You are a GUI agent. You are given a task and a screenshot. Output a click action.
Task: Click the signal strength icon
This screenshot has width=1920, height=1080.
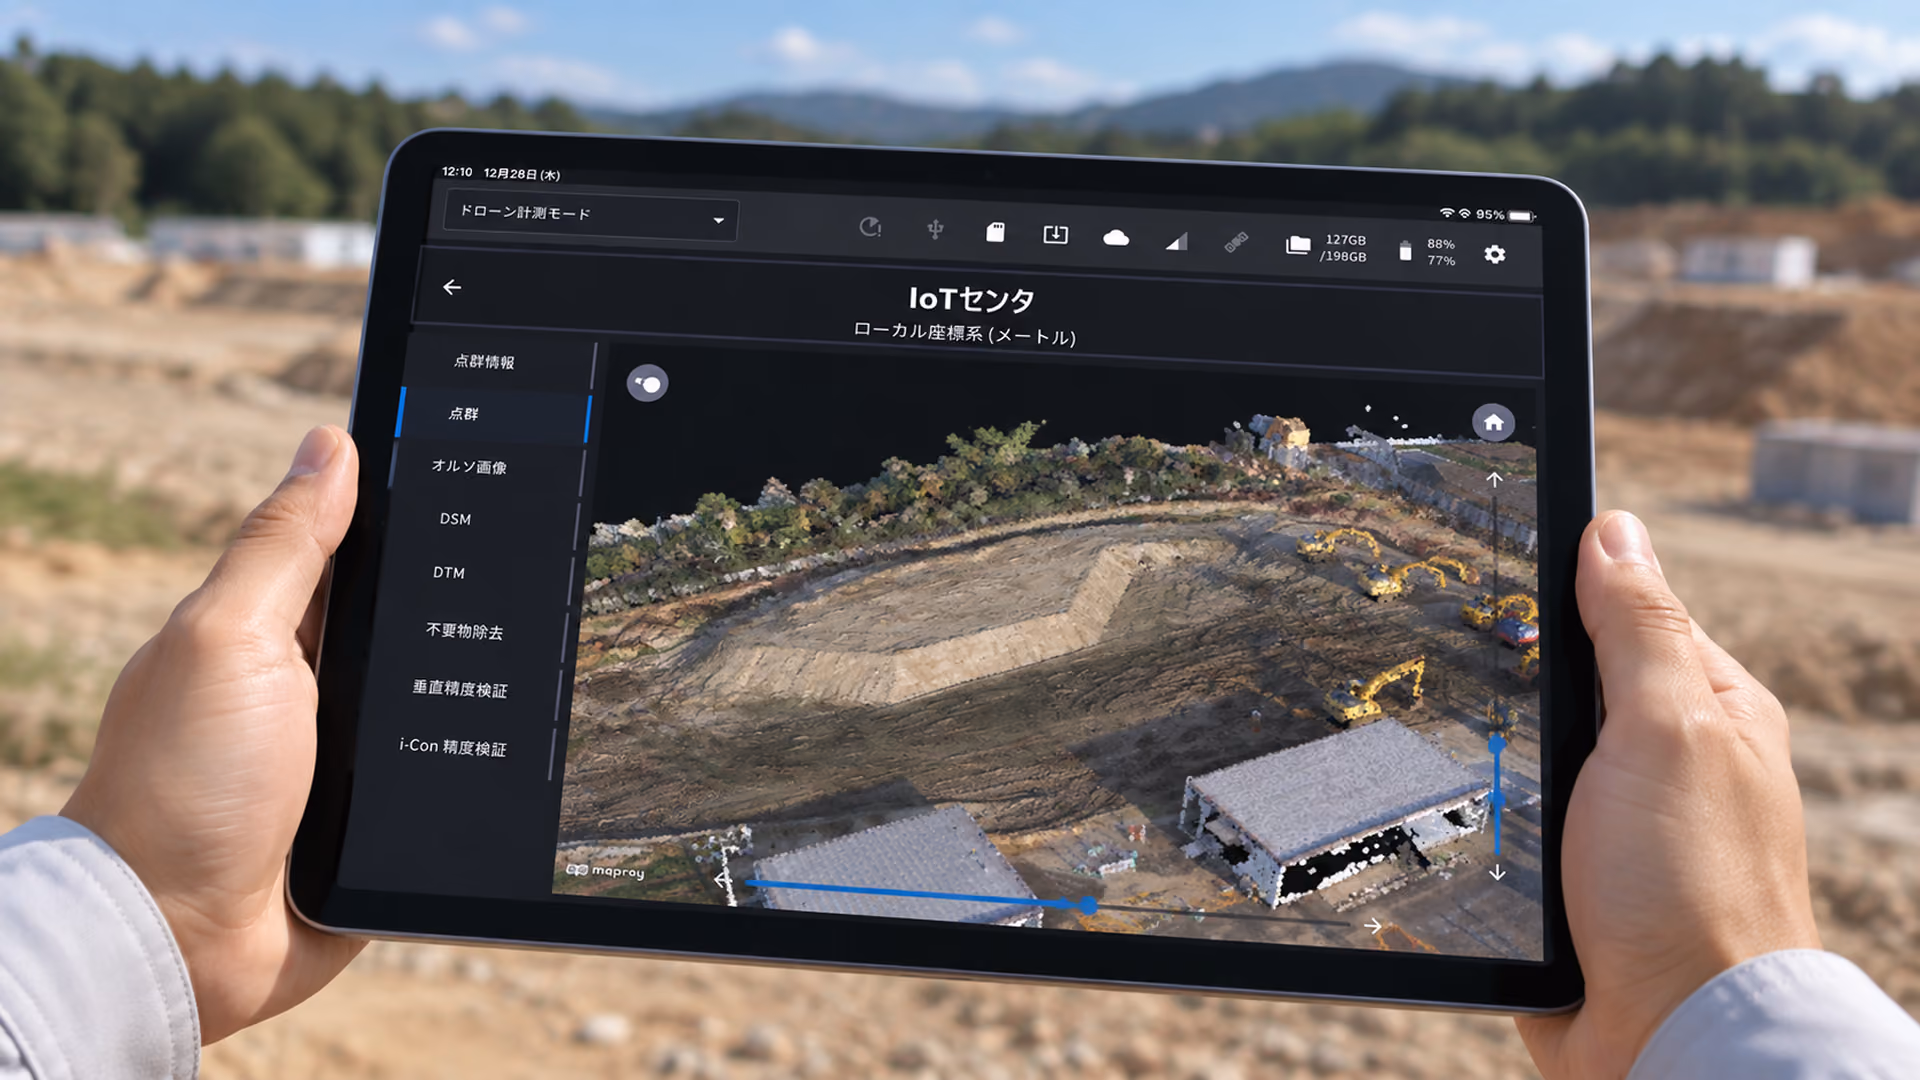click(x=1176, y=241)
